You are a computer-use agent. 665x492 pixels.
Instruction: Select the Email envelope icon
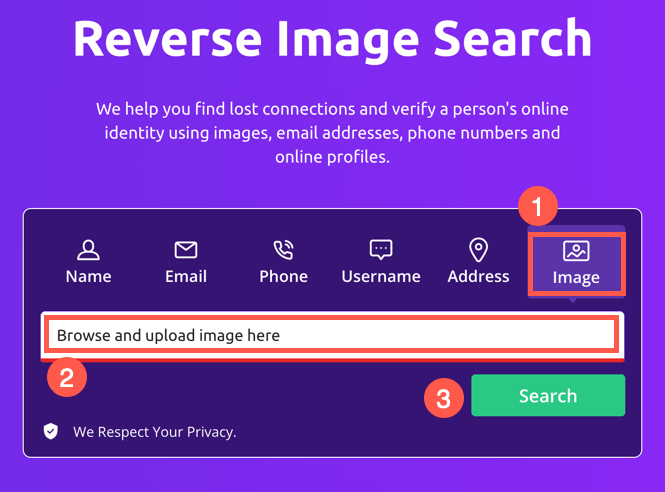point(186,250)
